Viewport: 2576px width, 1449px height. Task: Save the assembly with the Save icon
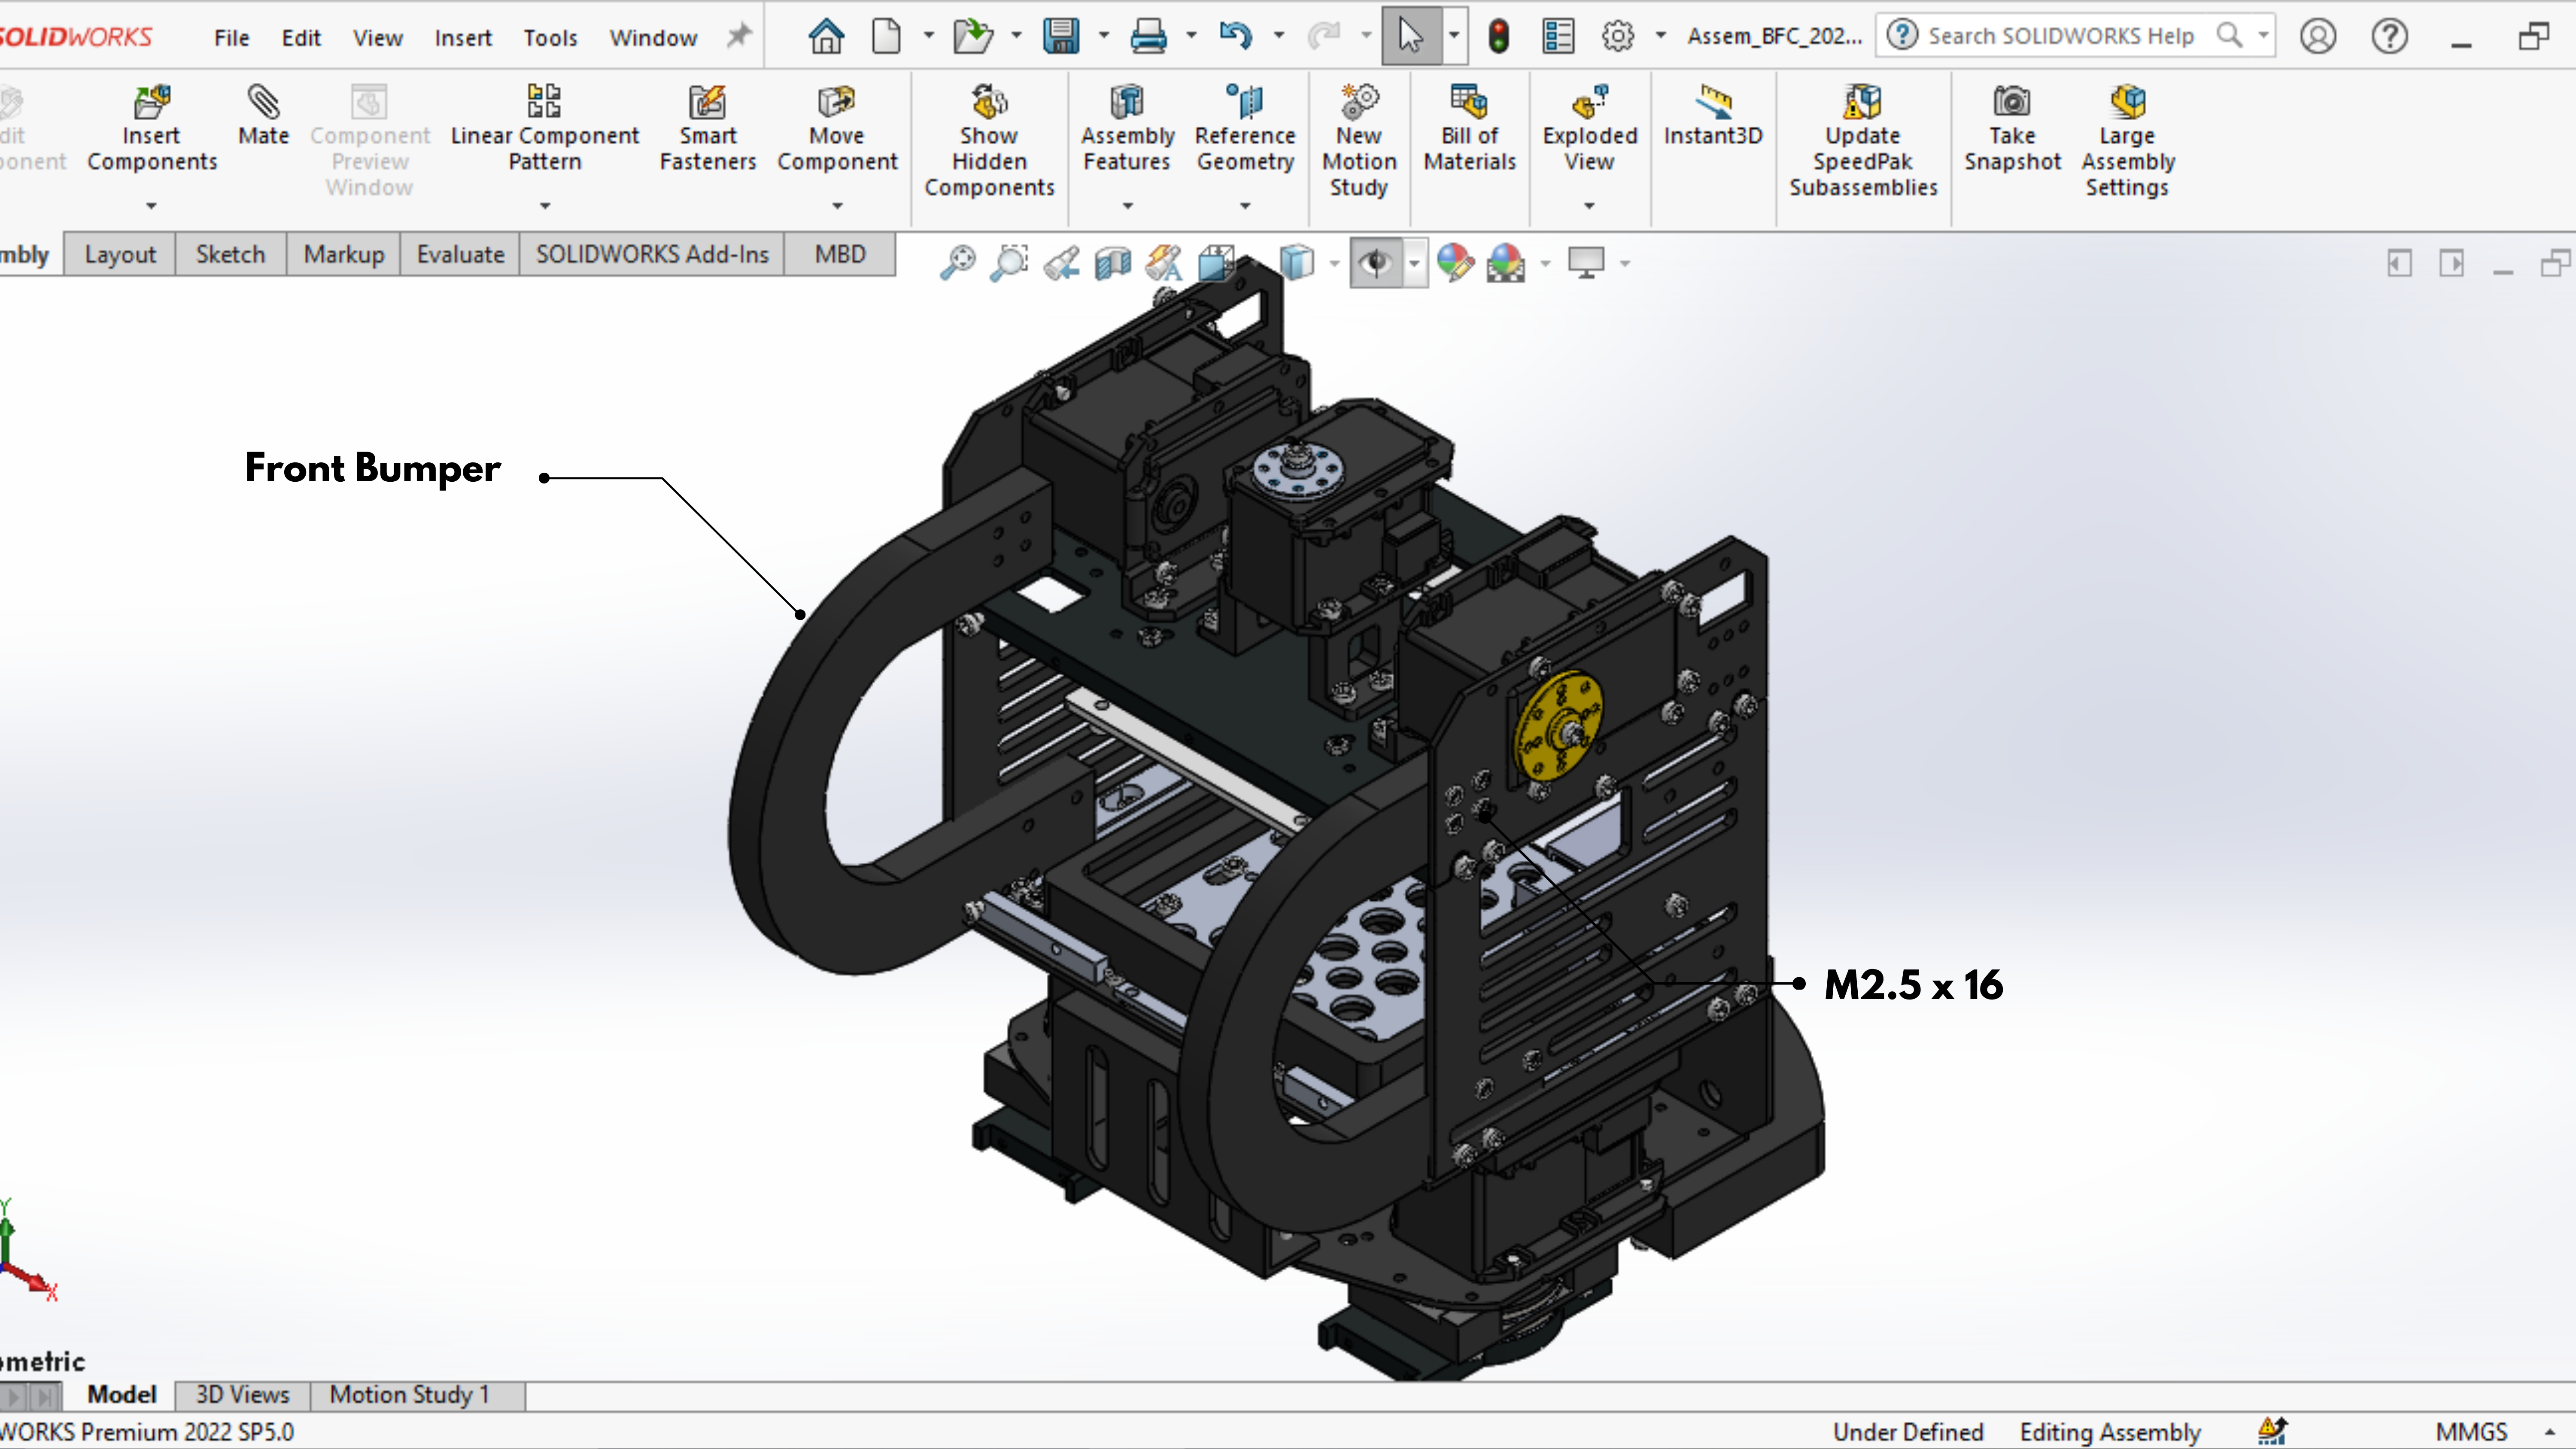point(1060,37)
